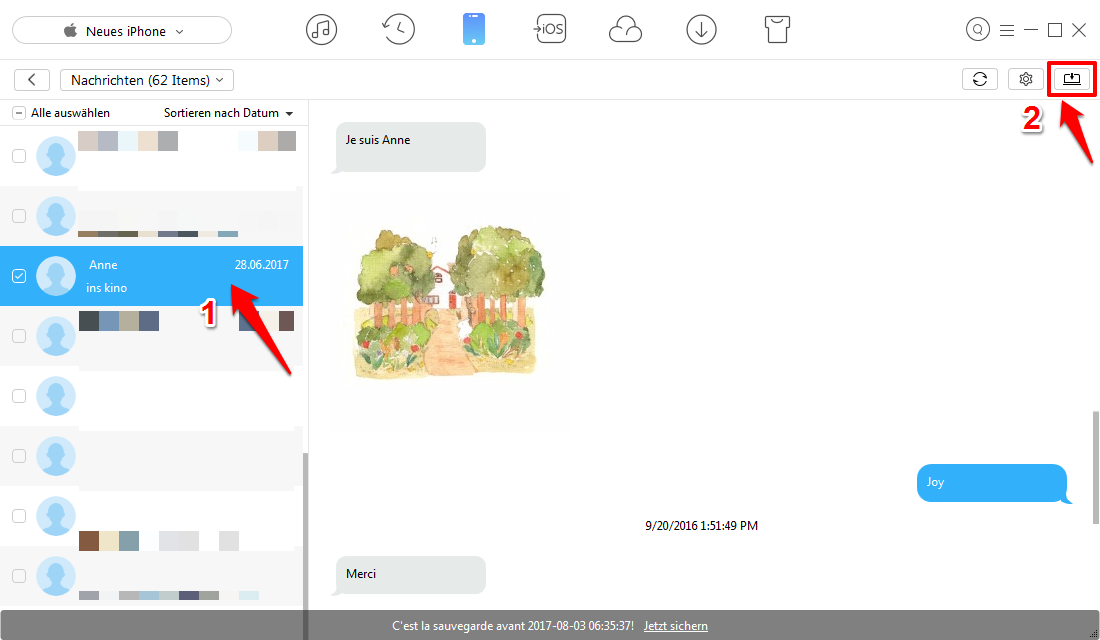Click the message pane scrollbar
This screenshot has width=1100, height=640.
[1096, 467]
